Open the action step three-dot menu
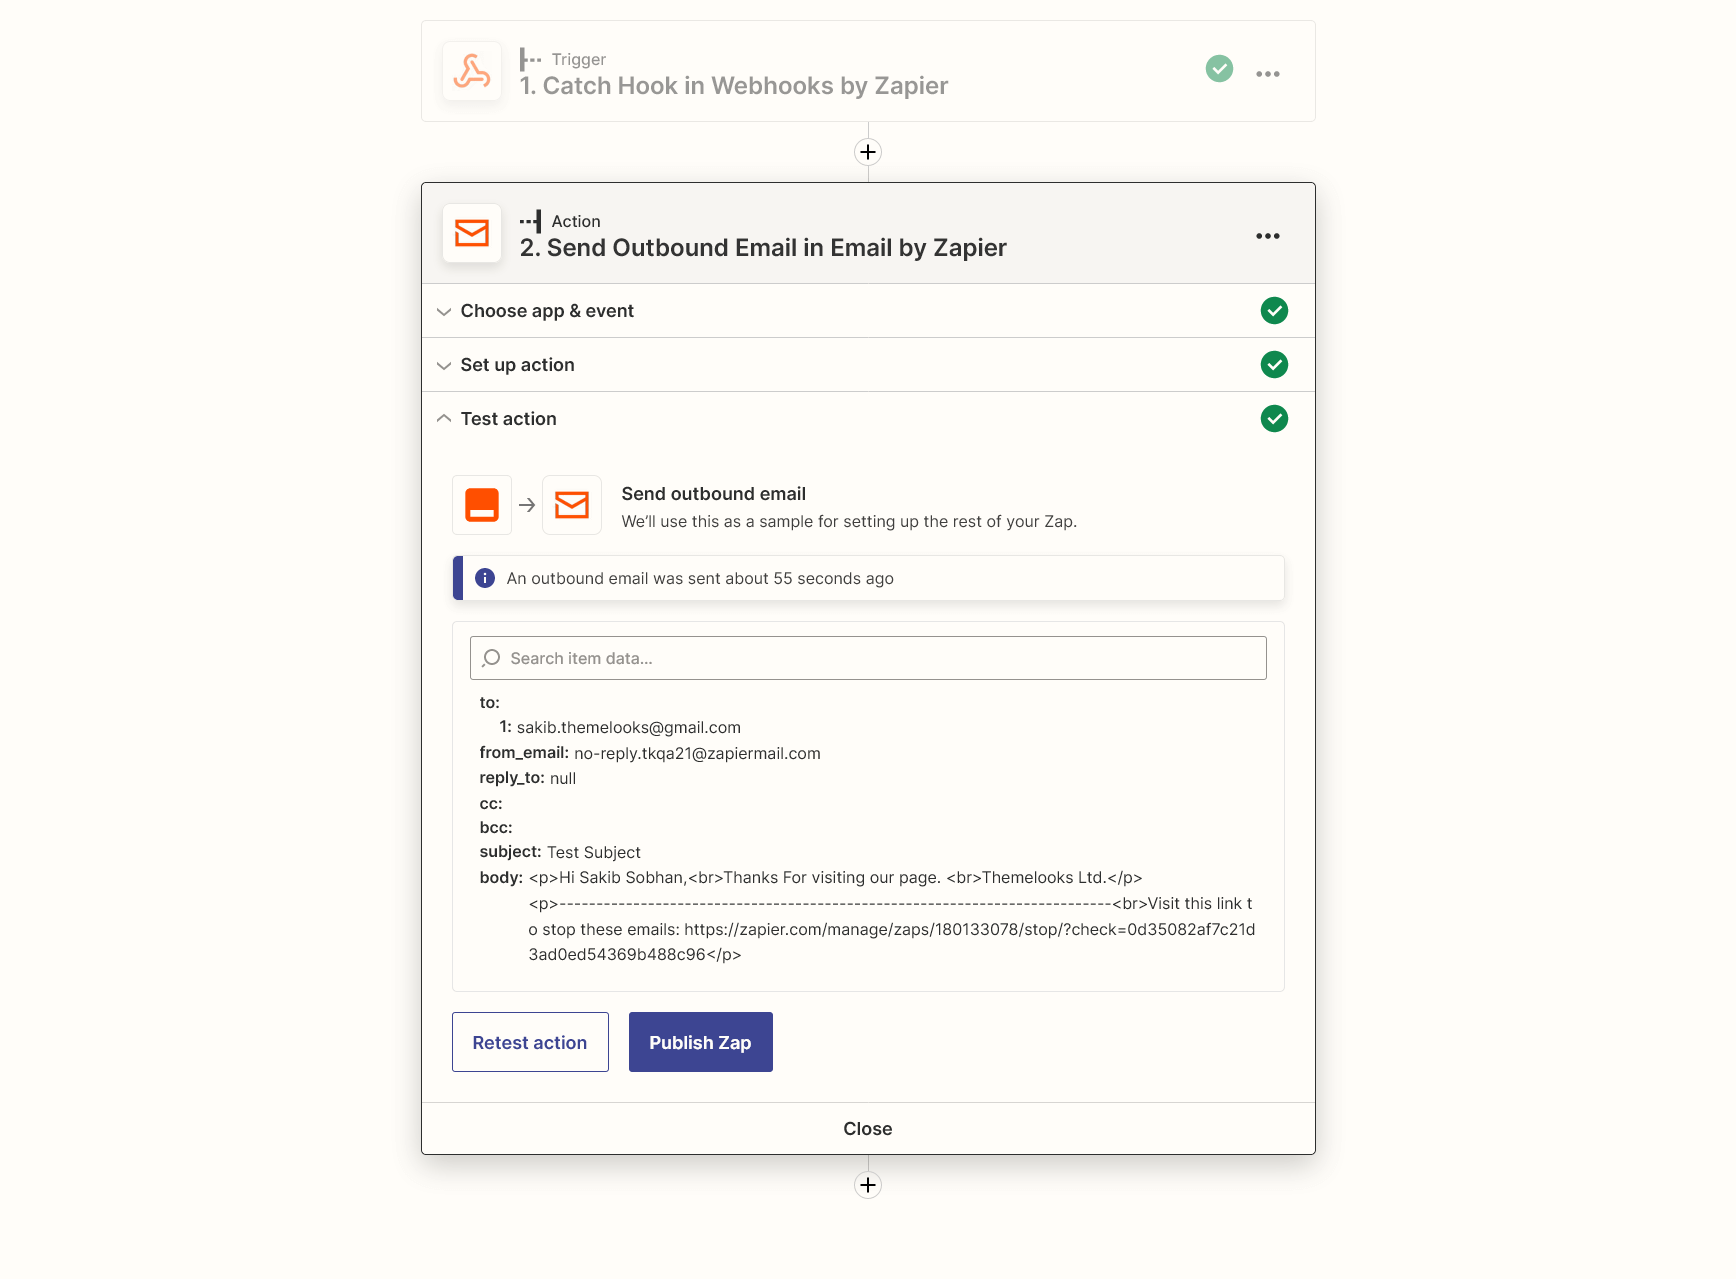This screenshot has height=1279, width=1736. [1267, 236]
